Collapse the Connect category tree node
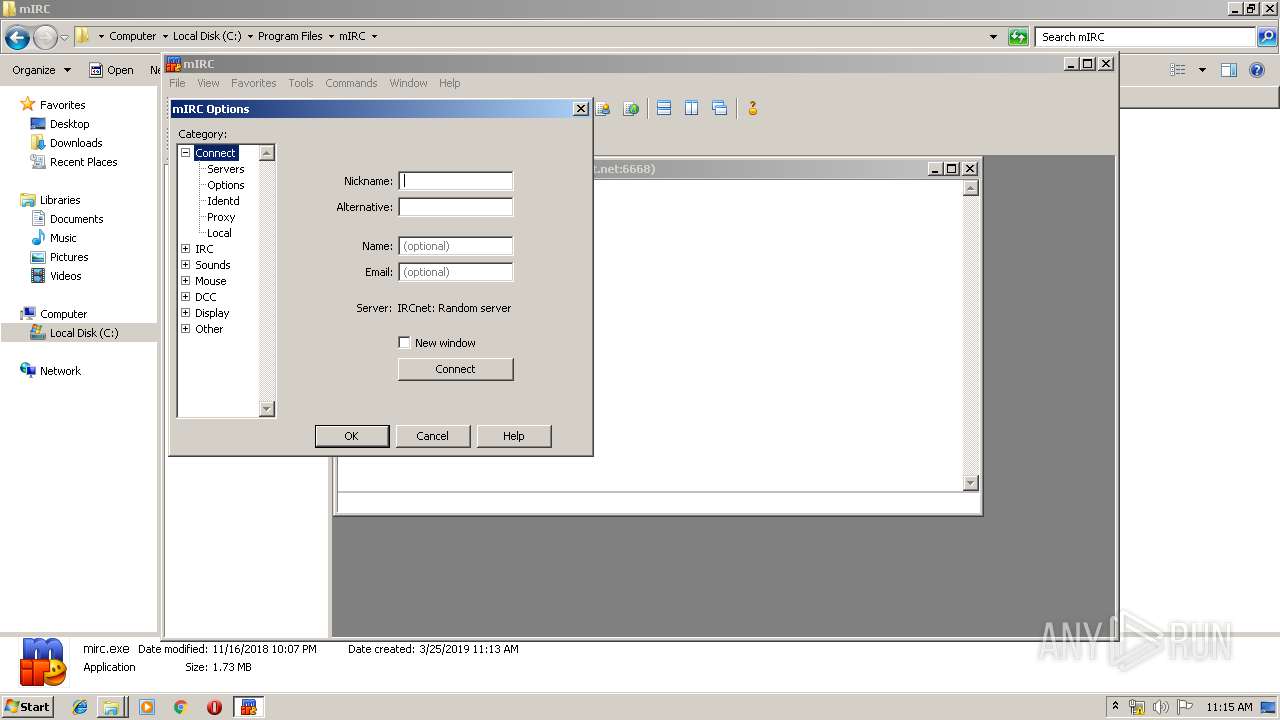This screenshot has height=720, width=1280. click(185, 153)
